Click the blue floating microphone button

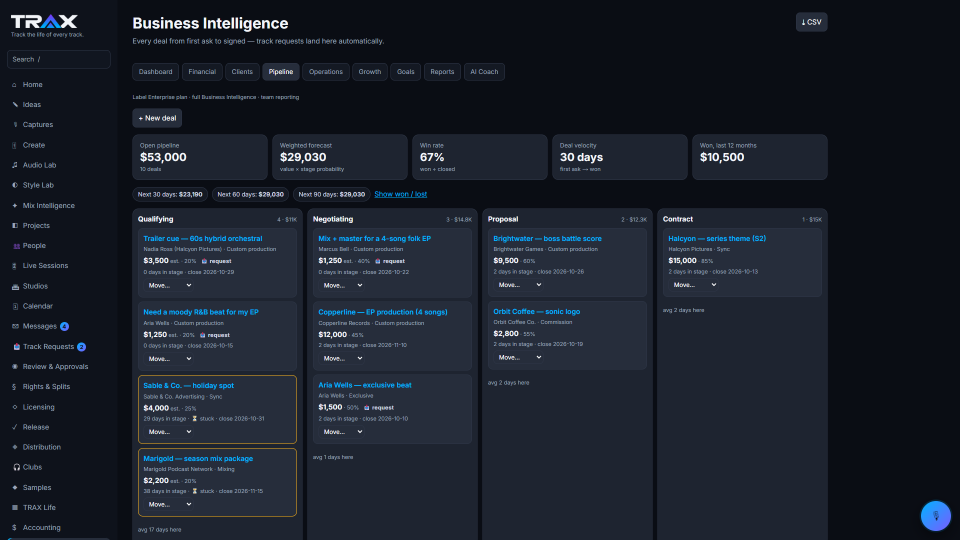[x=936, y=516]
